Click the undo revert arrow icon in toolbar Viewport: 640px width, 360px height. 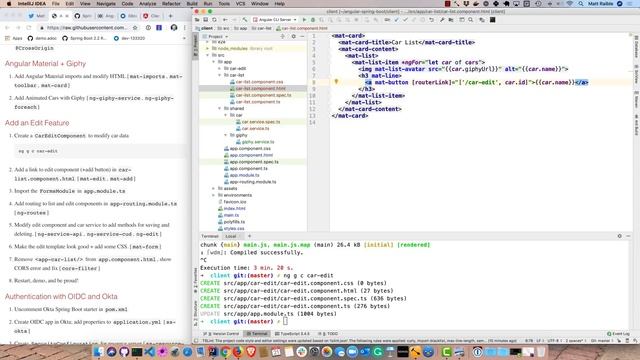click(x=431, y=20)
